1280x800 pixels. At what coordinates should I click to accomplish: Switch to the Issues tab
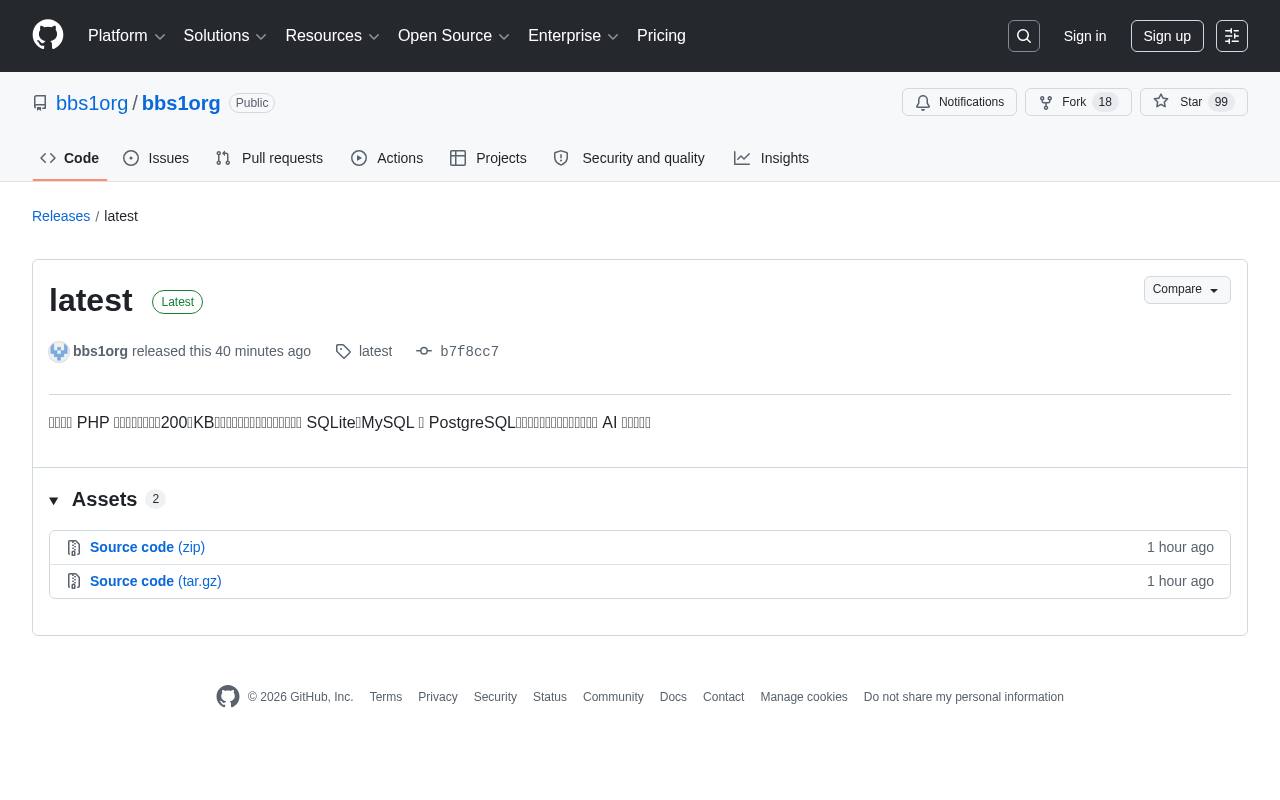[156, 158]
